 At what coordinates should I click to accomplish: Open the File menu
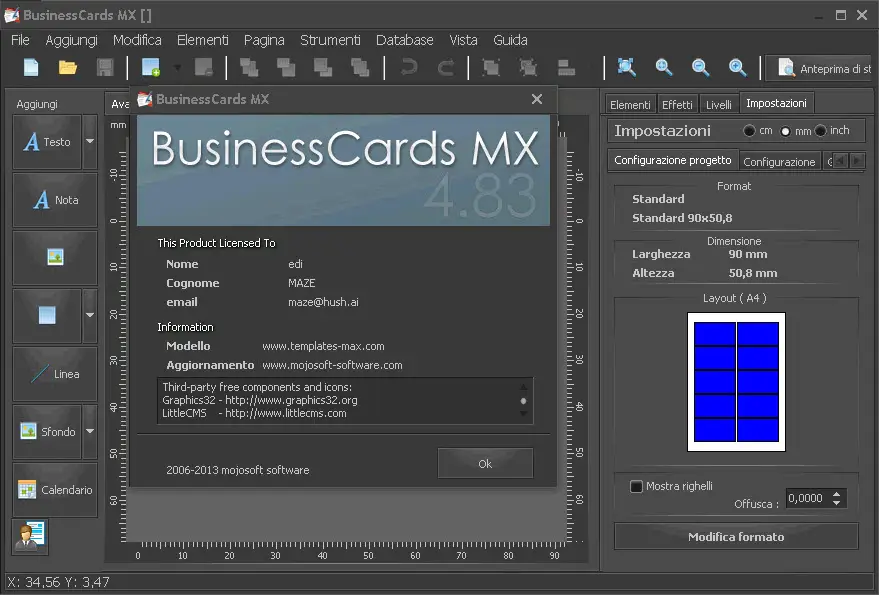20,40
